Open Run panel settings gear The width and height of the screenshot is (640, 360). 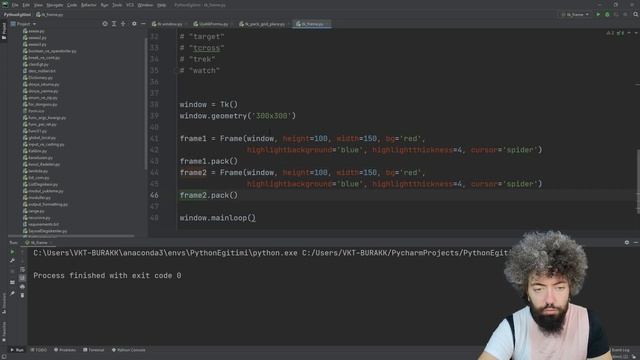tap(627, 242)
